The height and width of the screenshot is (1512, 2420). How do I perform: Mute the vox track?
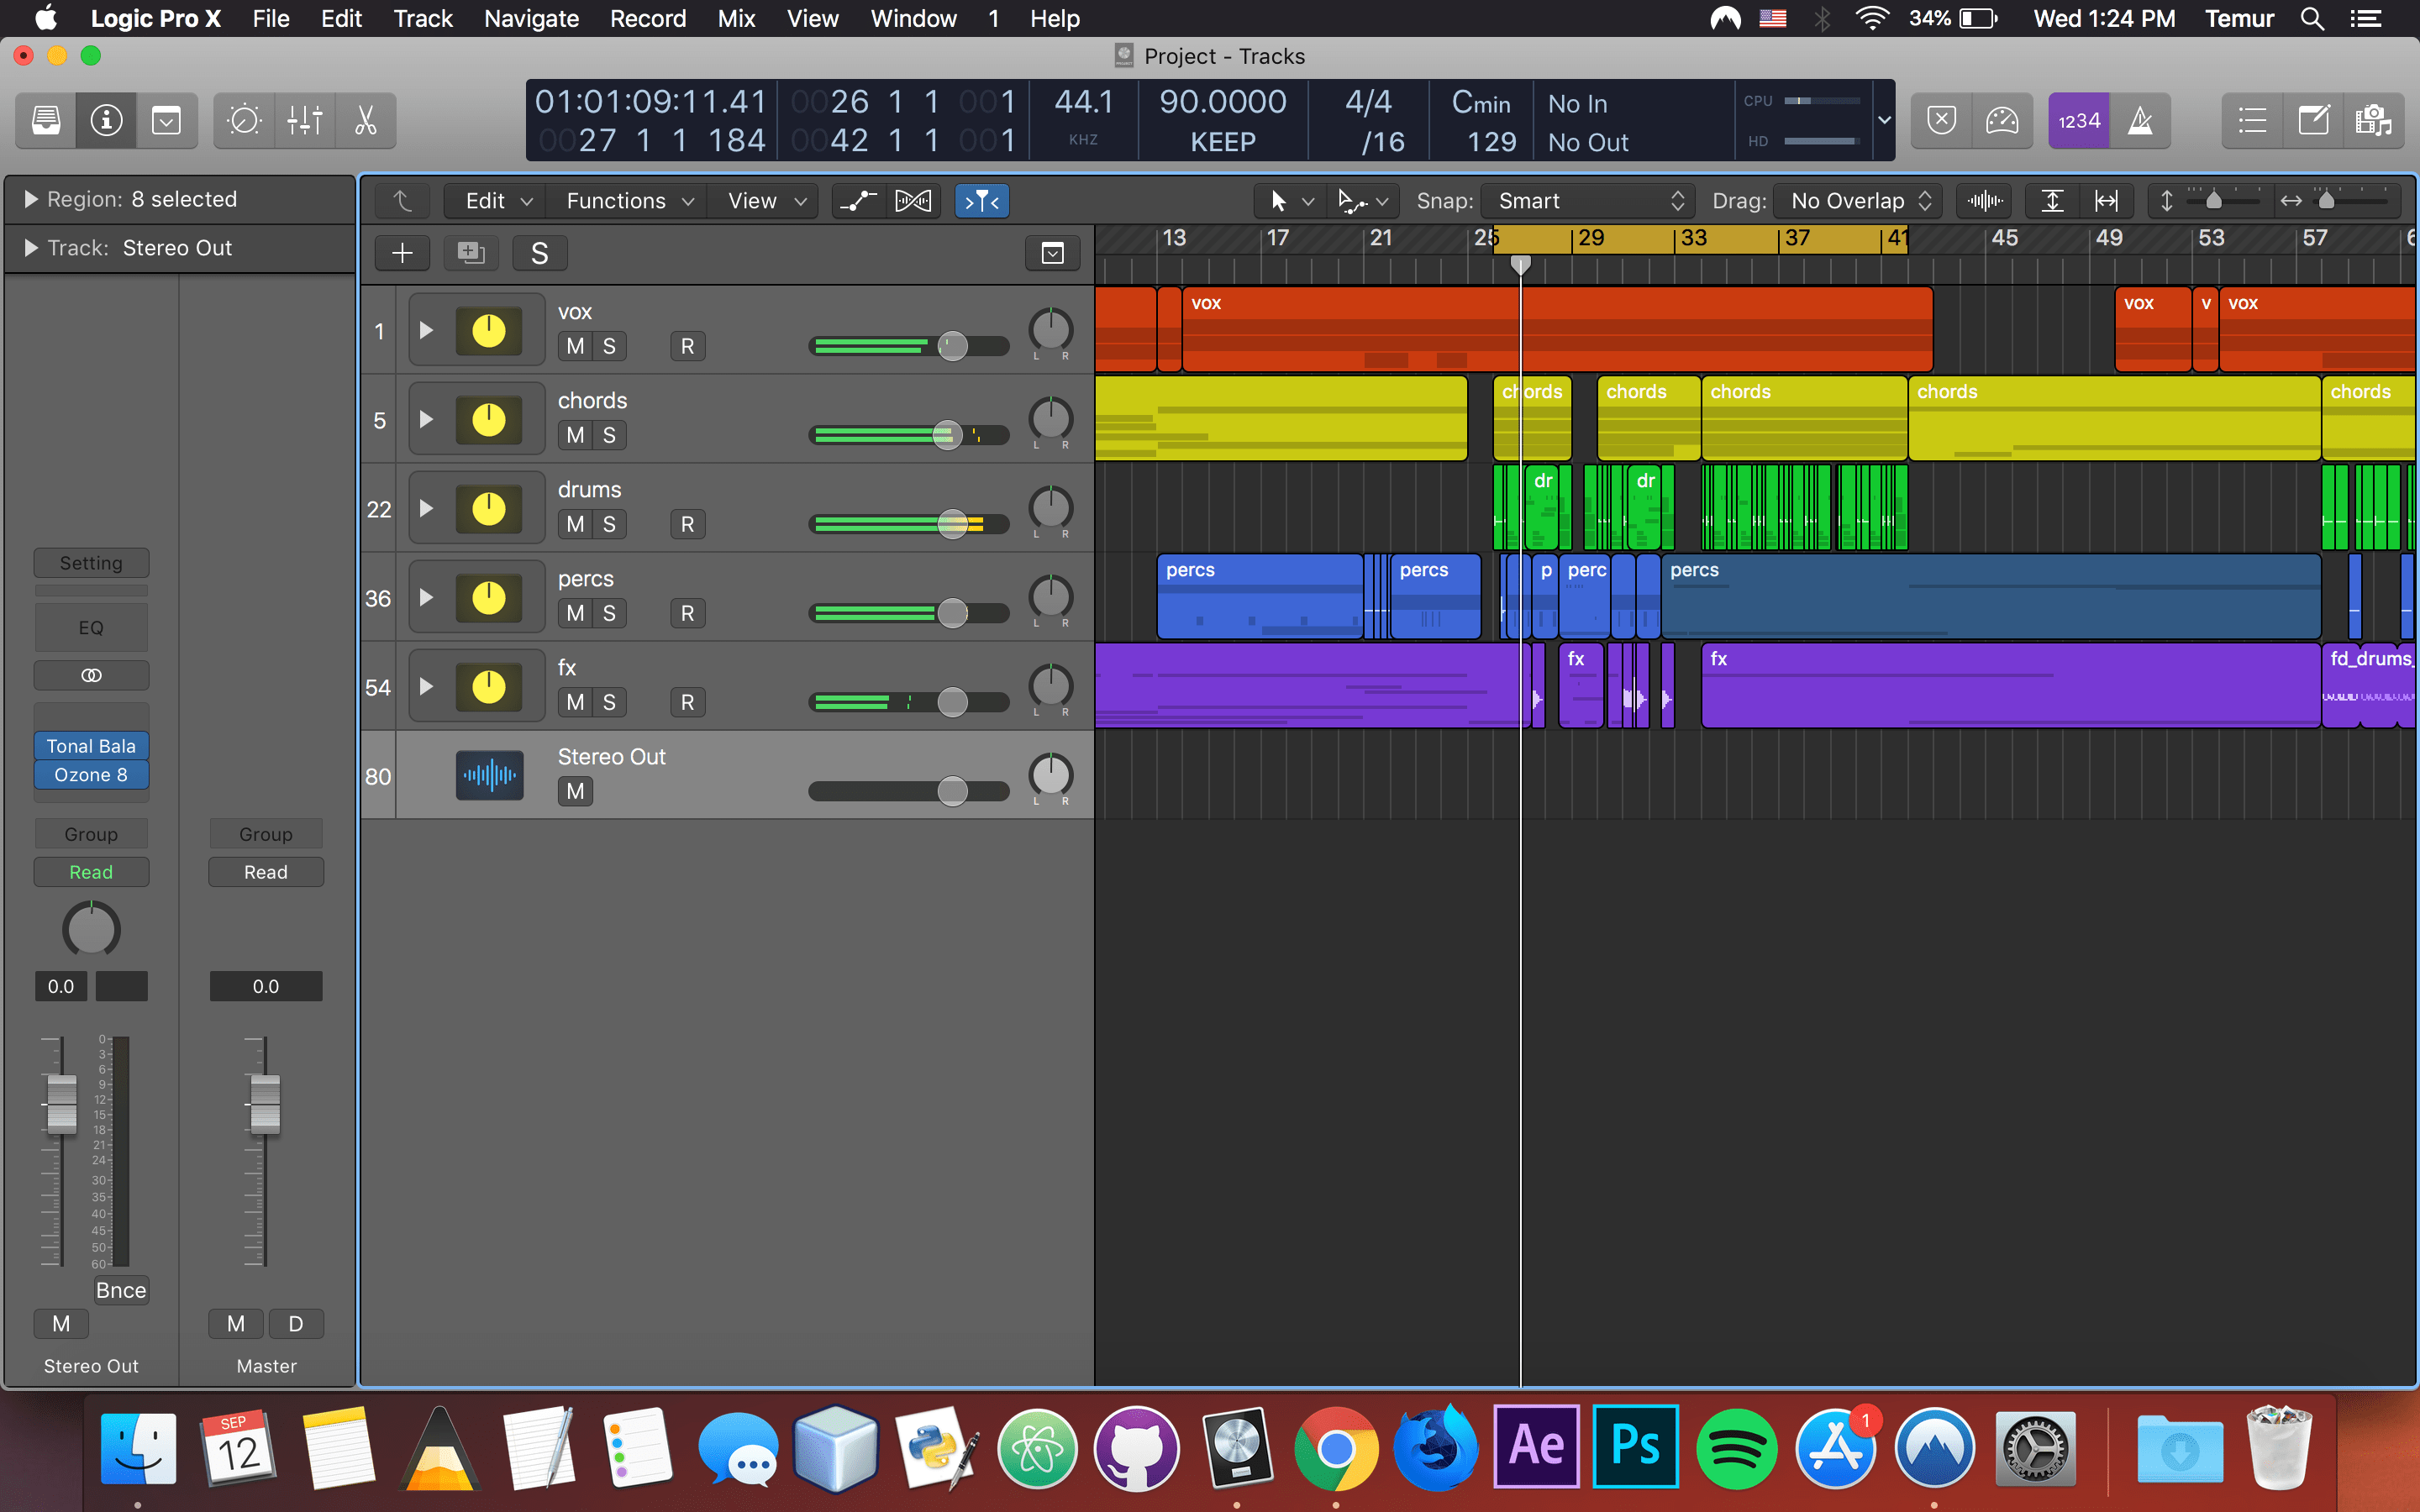coord(574,345)
